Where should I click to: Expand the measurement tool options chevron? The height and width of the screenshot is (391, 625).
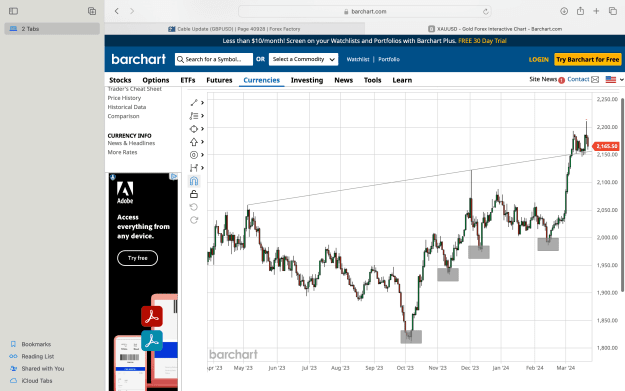pyautogui.click(x=202, y=168)
